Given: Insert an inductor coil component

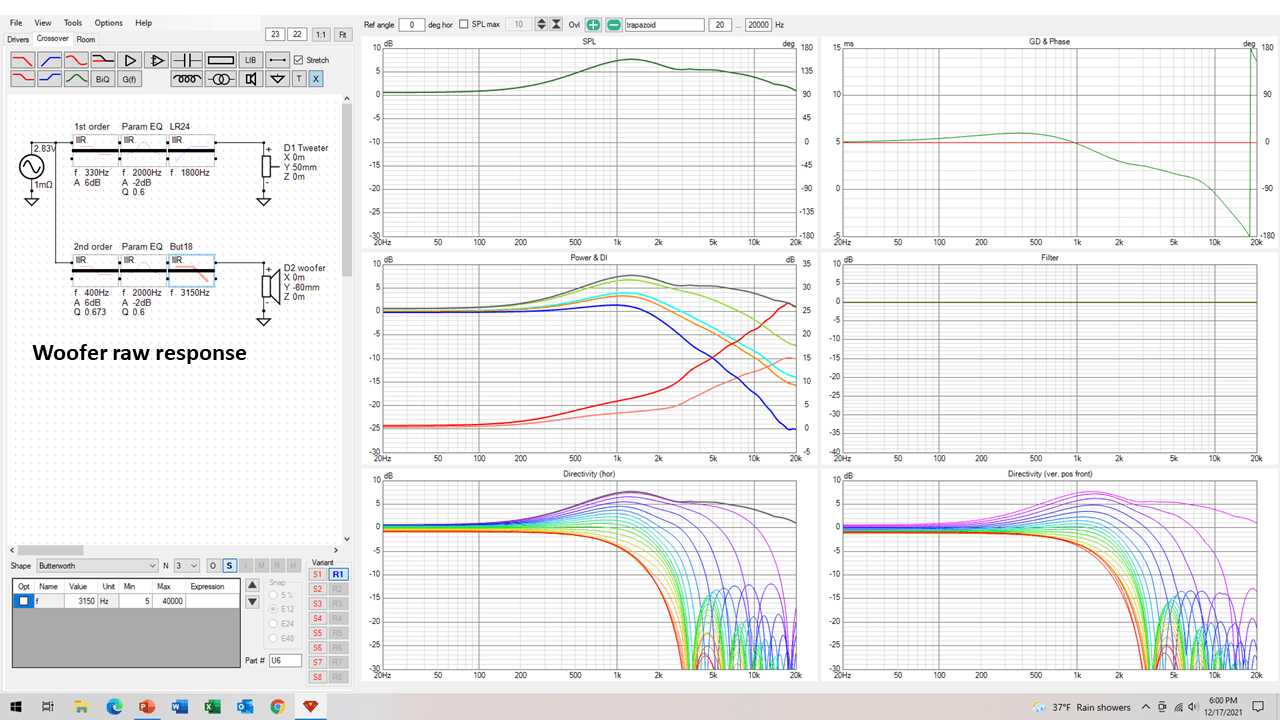Looking at the screenshot, I should [x=187, y=78].
